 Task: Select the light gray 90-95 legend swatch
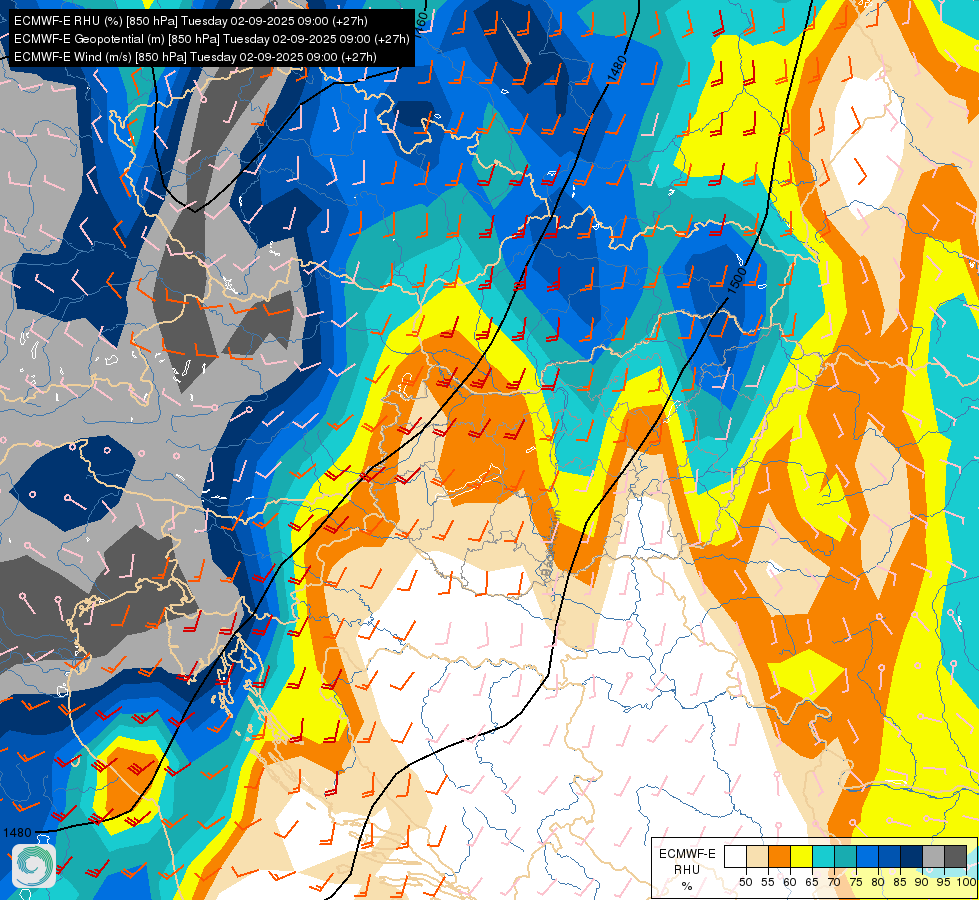(x=933, y=856)
